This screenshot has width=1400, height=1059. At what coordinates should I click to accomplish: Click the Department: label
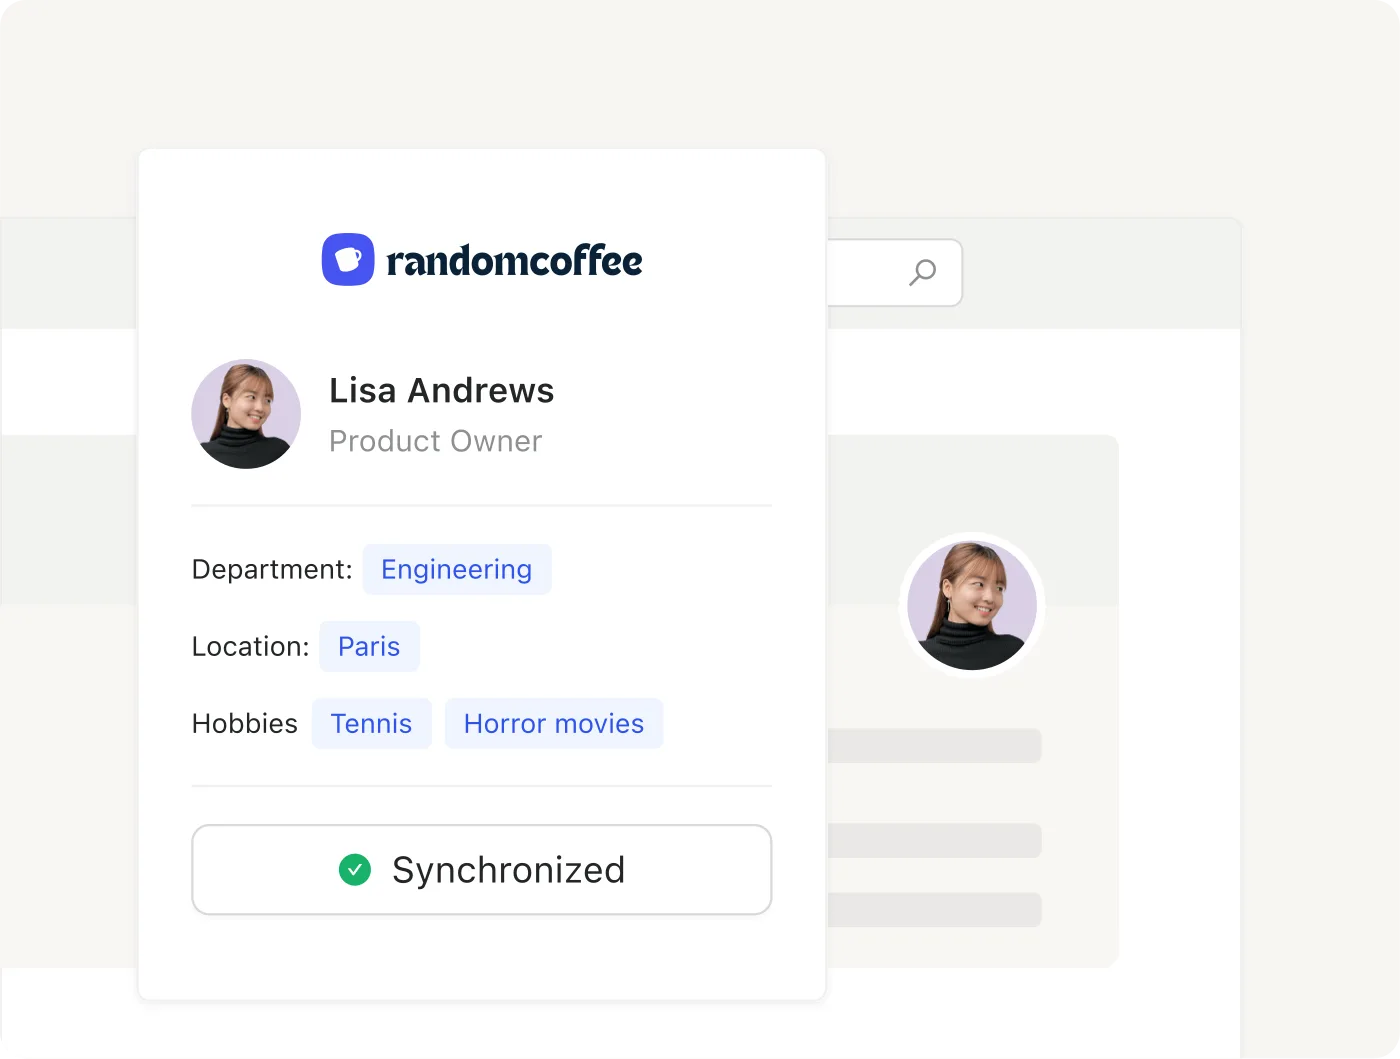click(x=272, y=570)
